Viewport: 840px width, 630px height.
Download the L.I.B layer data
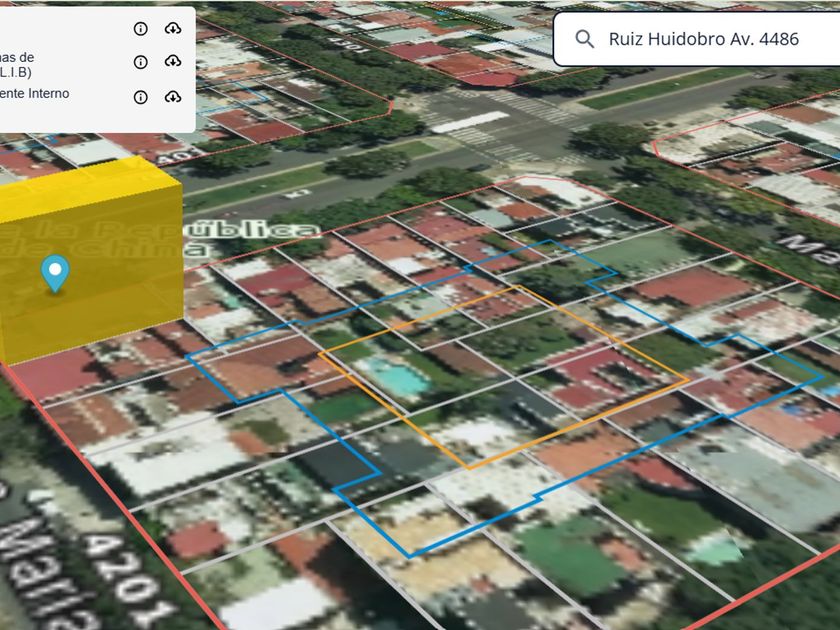[172, 61]
